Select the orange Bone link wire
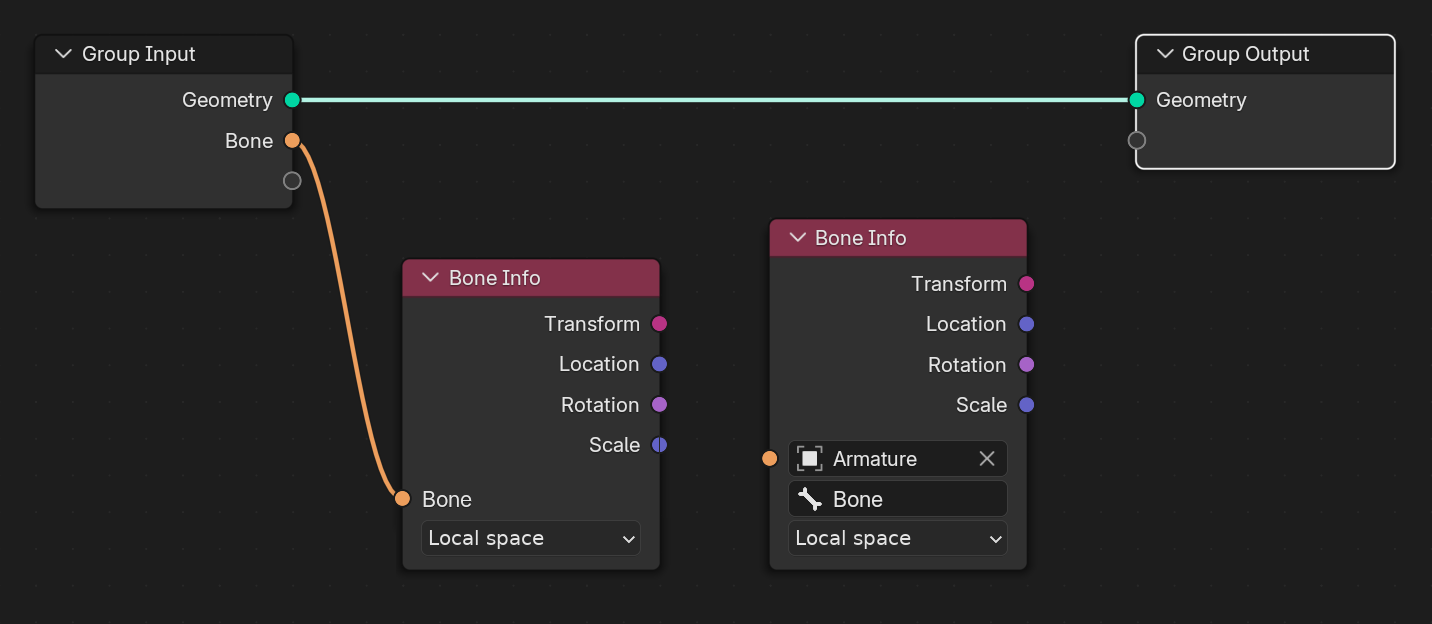This screenshot has height=624, width=1432. coord(349,320)
